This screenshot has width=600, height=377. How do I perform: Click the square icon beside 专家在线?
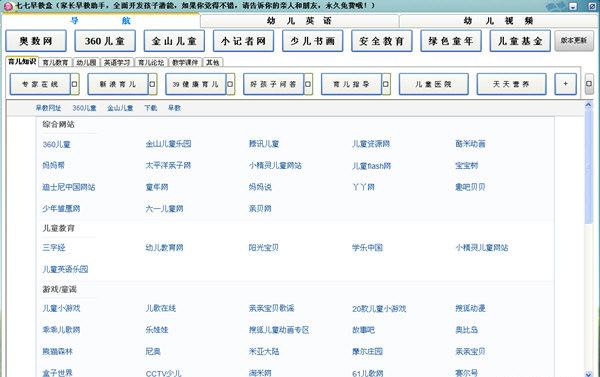75,84
